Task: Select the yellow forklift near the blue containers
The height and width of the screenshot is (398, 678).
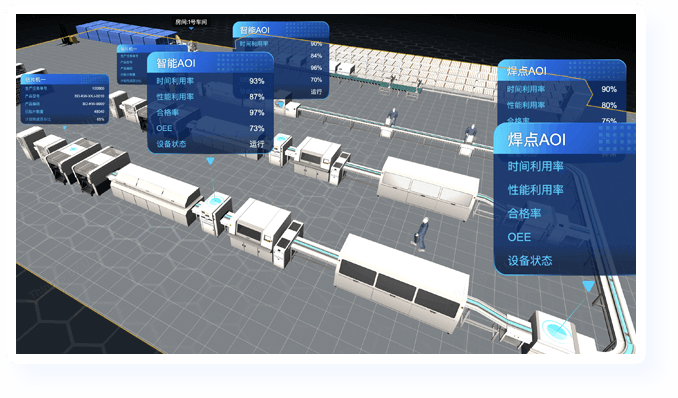Action: pos(69,34)
